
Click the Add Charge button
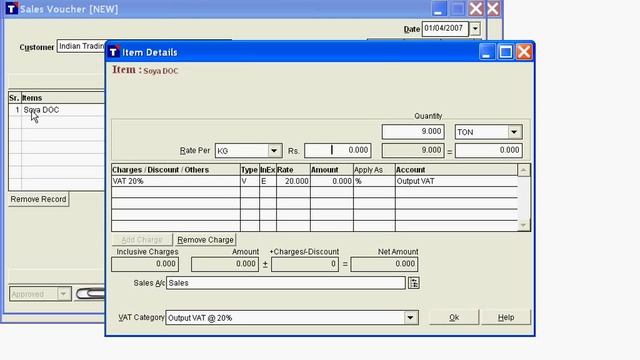tap(142, 240)
